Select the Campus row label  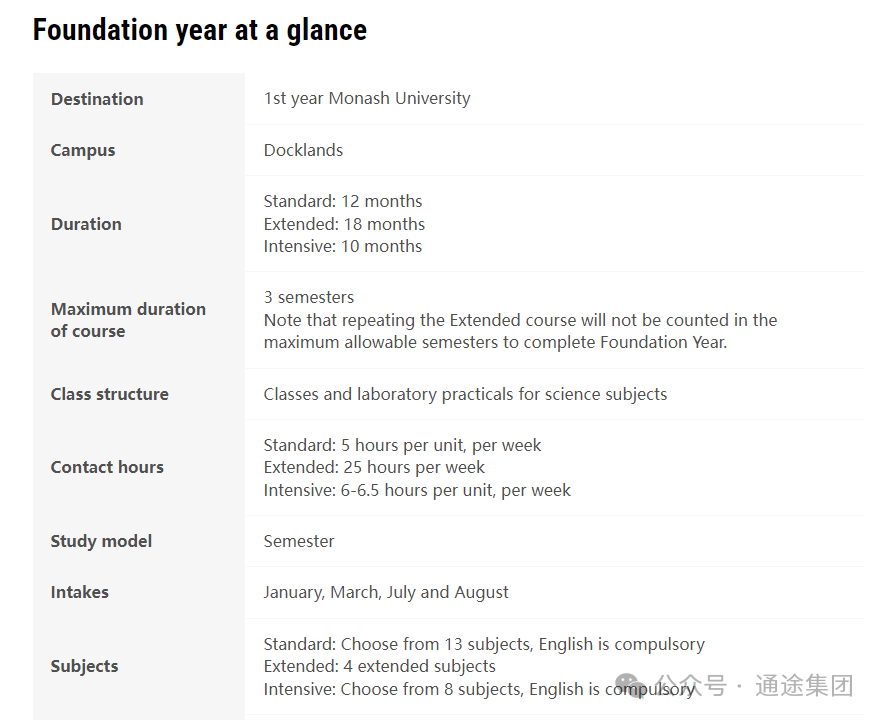83,150
